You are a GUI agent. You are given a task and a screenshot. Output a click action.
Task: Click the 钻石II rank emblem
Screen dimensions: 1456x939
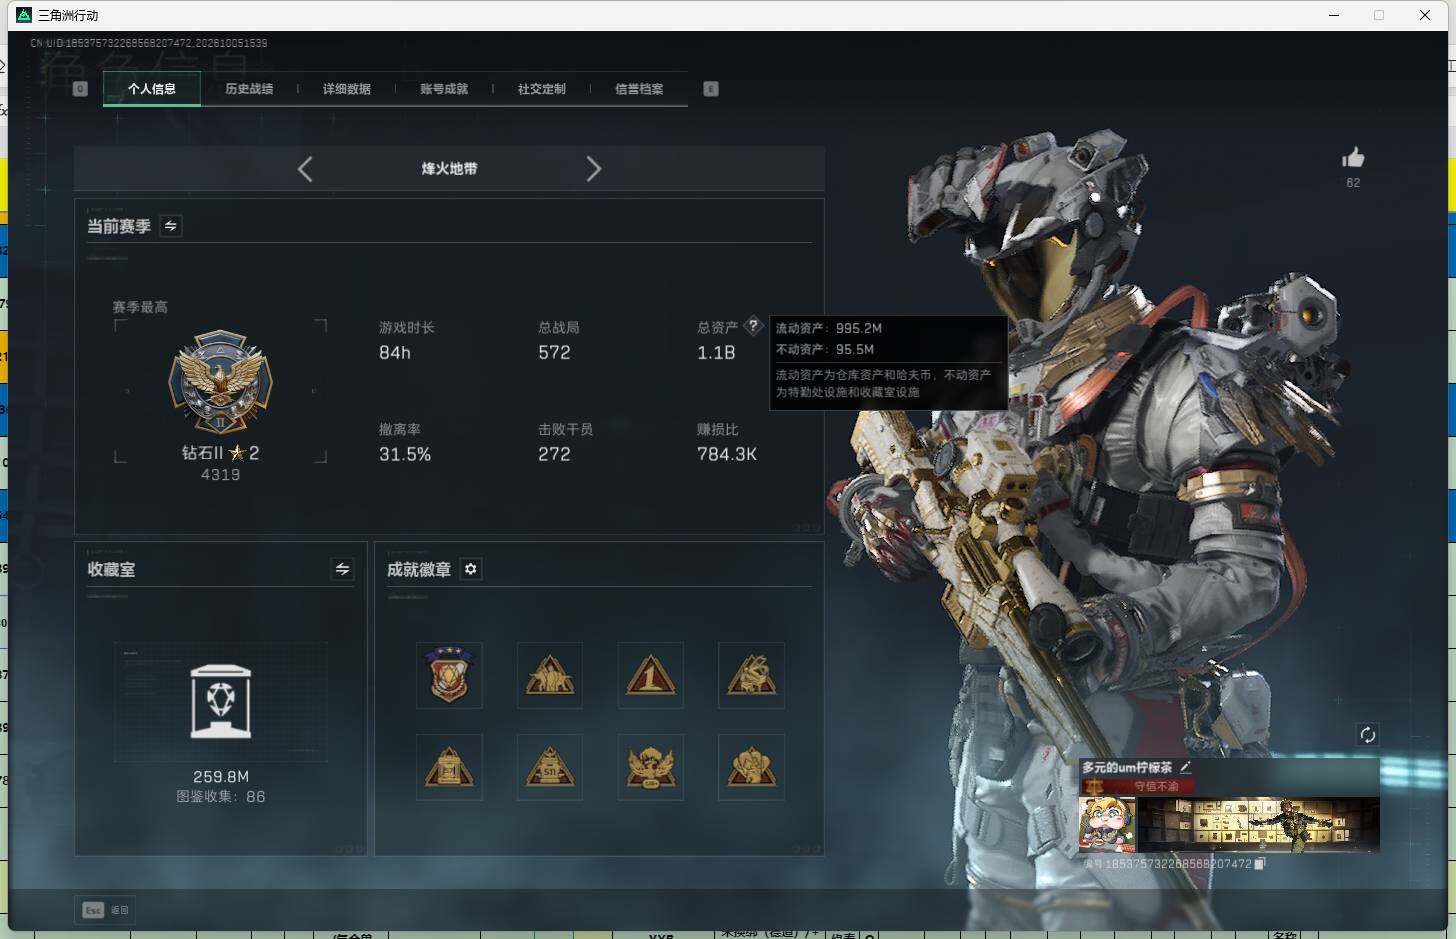tap(220, 383)
